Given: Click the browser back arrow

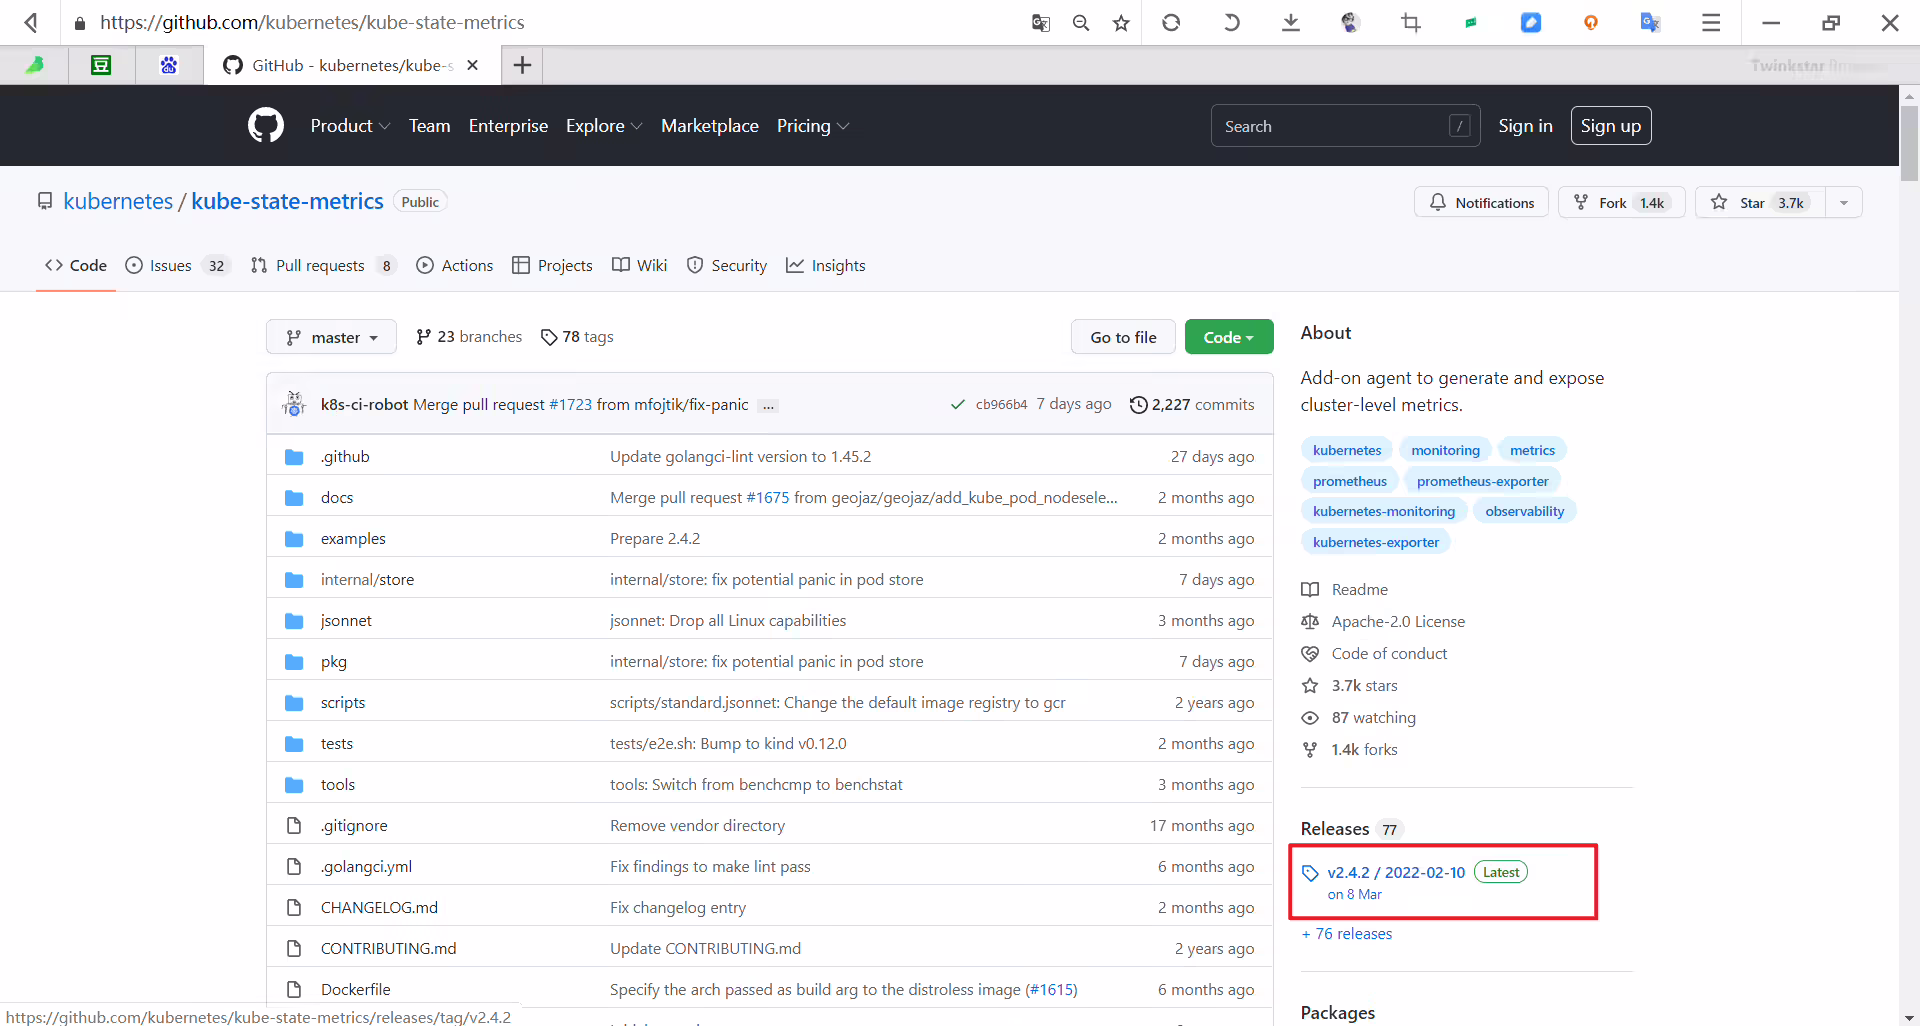Looking at the screenshot, I should pos(31,22).
